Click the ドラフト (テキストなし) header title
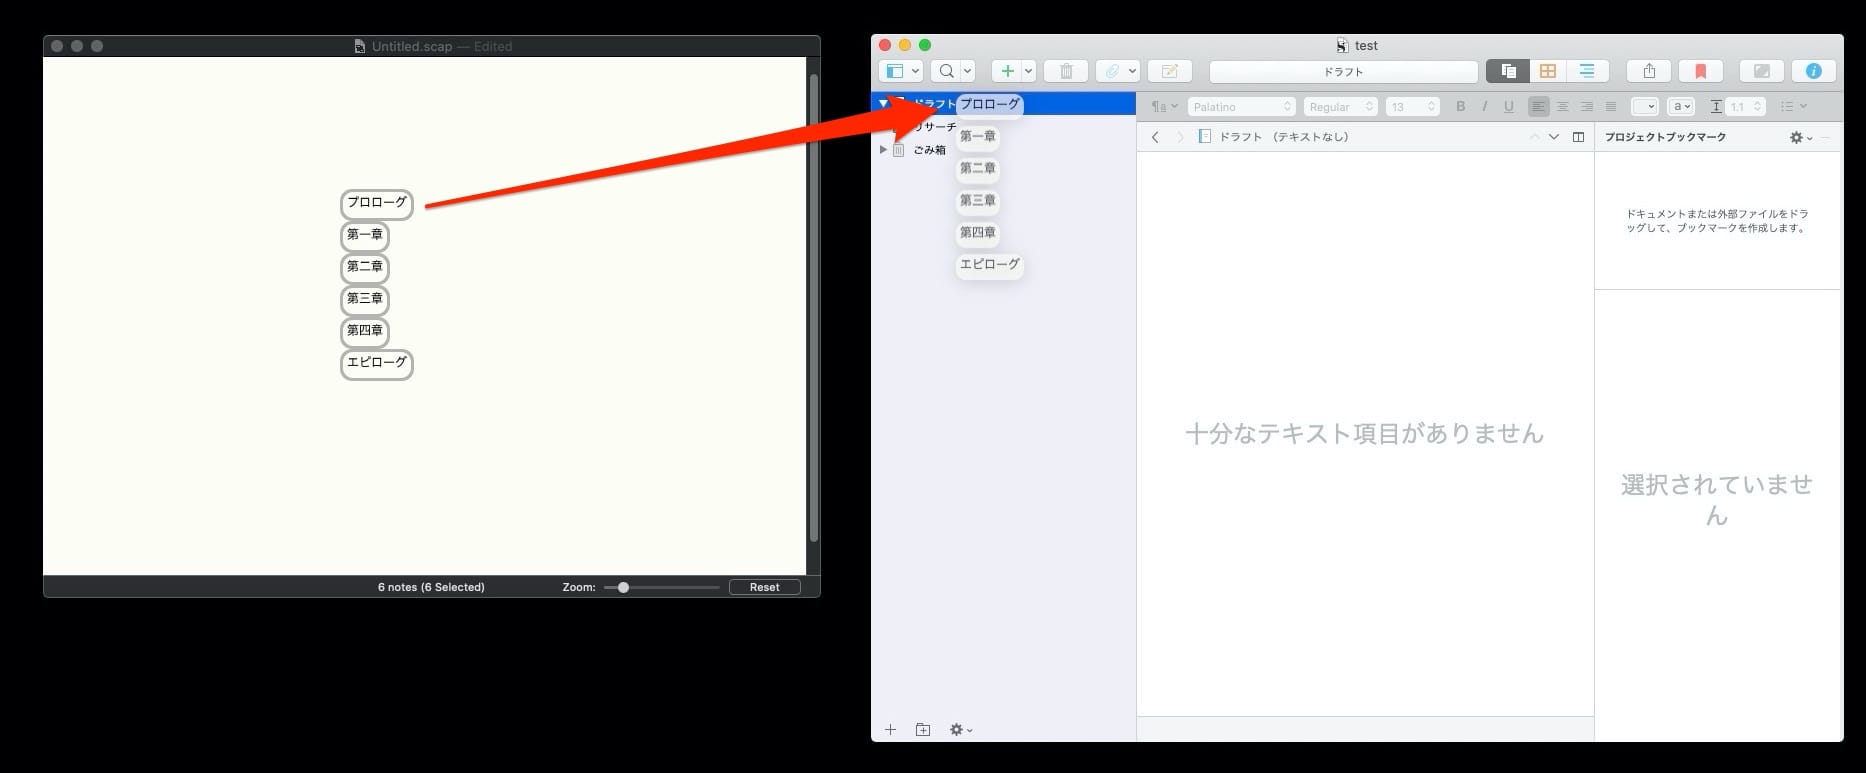The width and height of the screenshot is (1866, 773). 1284,137
